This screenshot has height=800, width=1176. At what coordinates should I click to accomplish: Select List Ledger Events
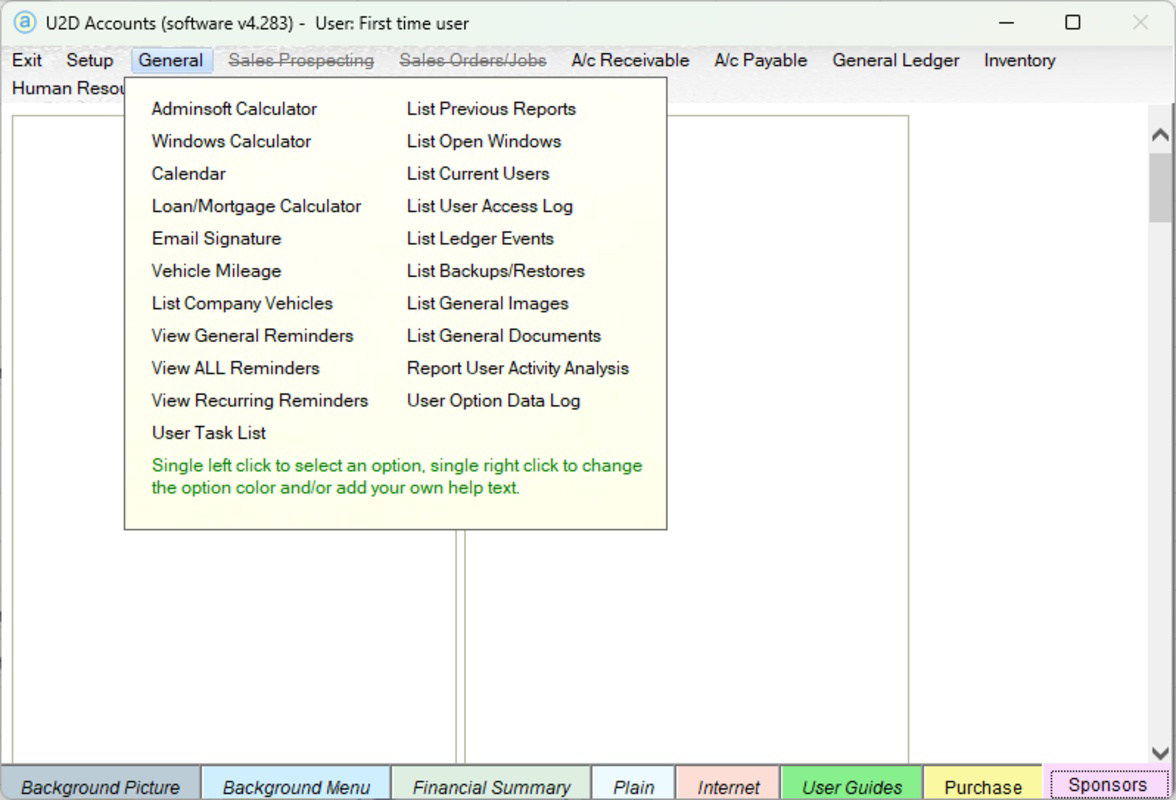[x=480, y=238]
